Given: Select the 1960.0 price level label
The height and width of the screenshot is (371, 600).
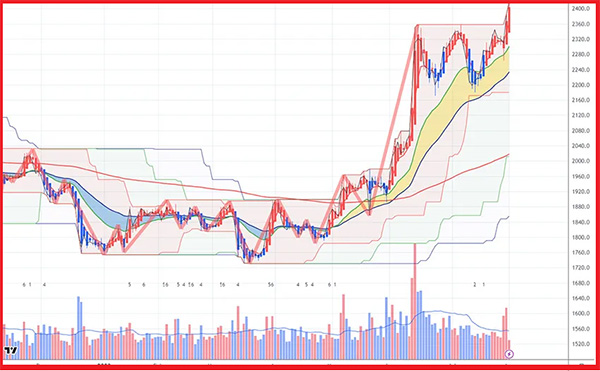Looking at the screenshot, I should pos(580,176).
